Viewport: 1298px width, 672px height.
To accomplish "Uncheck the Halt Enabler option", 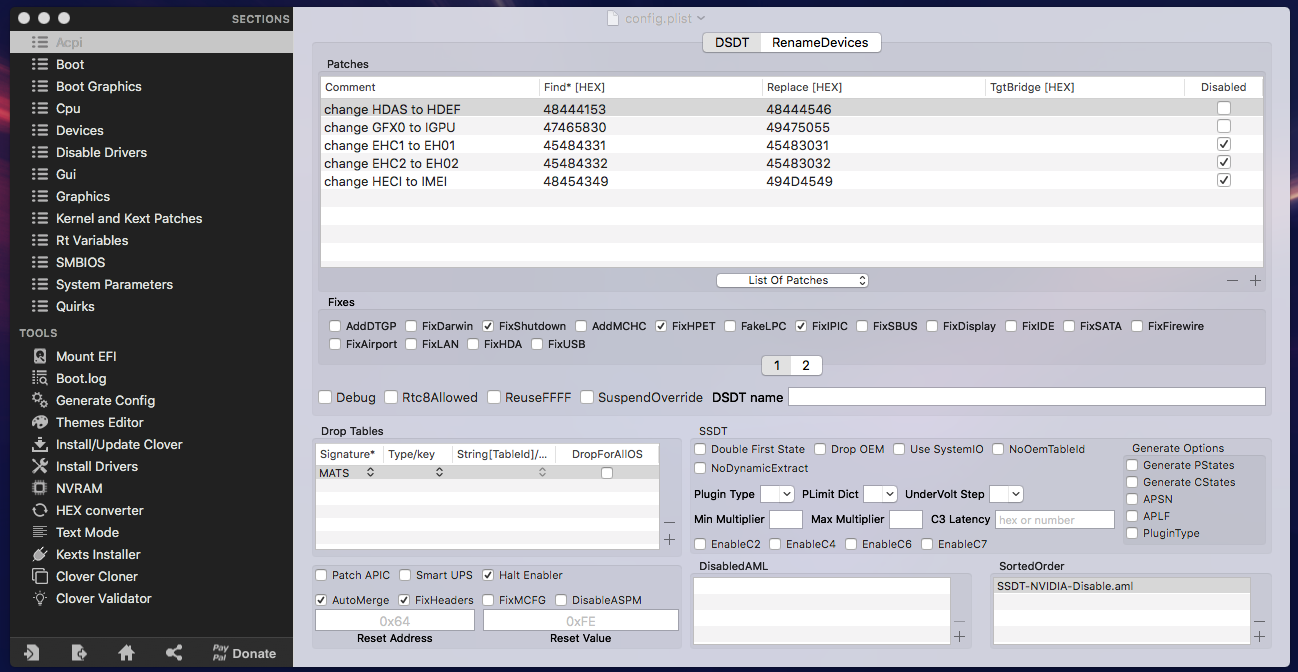I will [x=489, y=575].
